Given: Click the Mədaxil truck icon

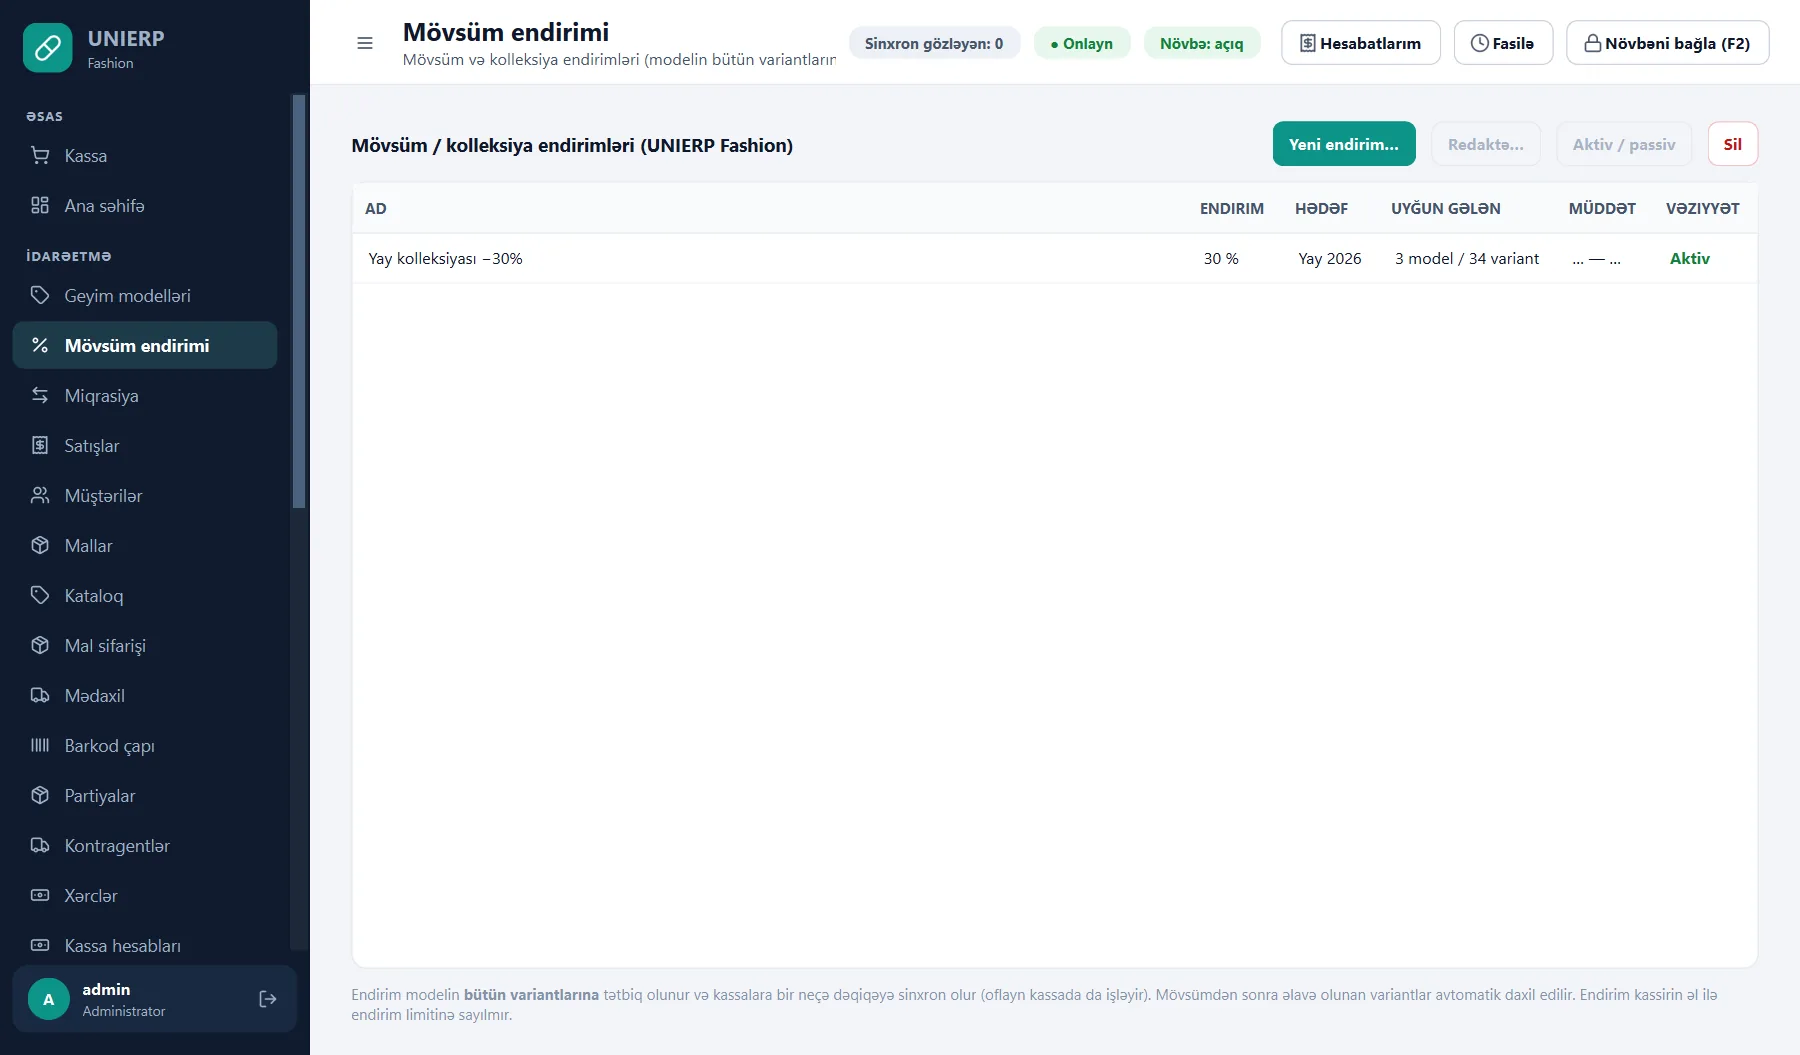Looking at the screenshot, I should pos(40,696).
